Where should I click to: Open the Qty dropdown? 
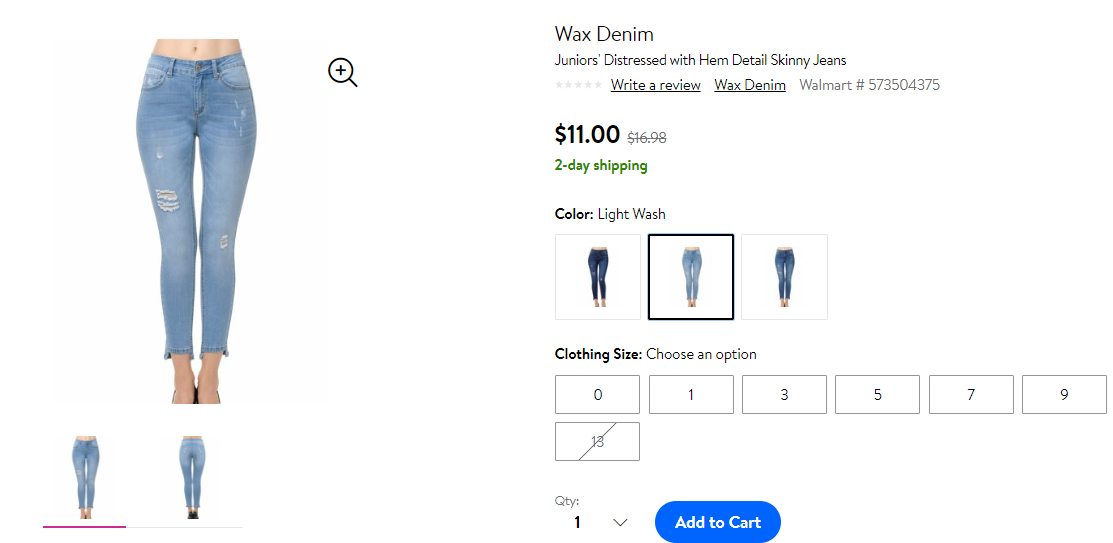[x=597, y=522]
